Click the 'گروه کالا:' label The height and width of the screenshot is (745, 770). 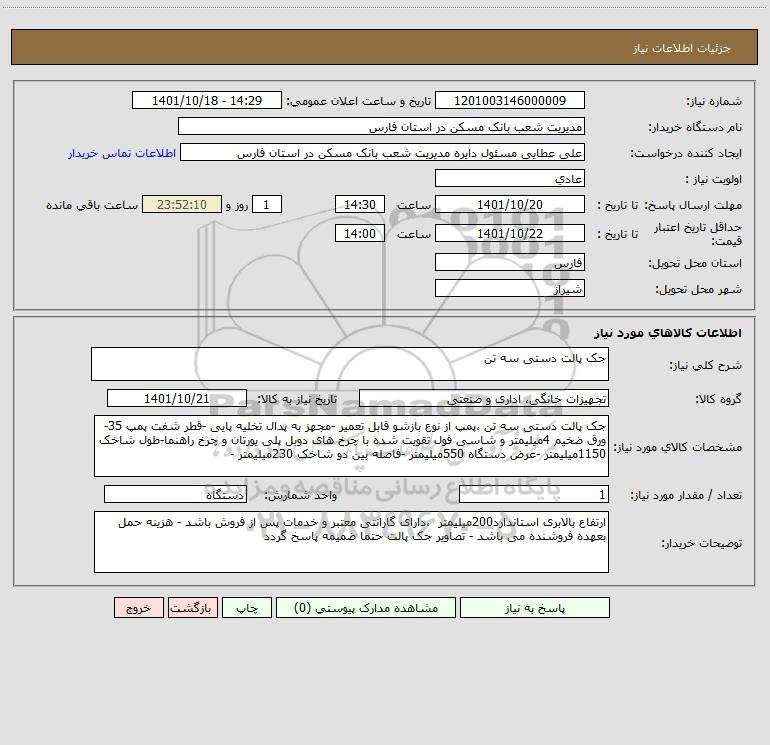pyautogui.click(x=718, y=399)
